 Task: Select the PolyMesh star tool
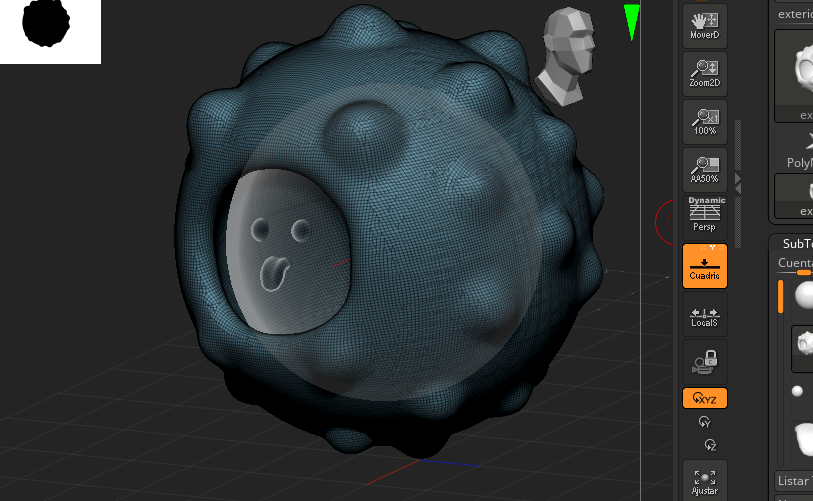[794, 148]
